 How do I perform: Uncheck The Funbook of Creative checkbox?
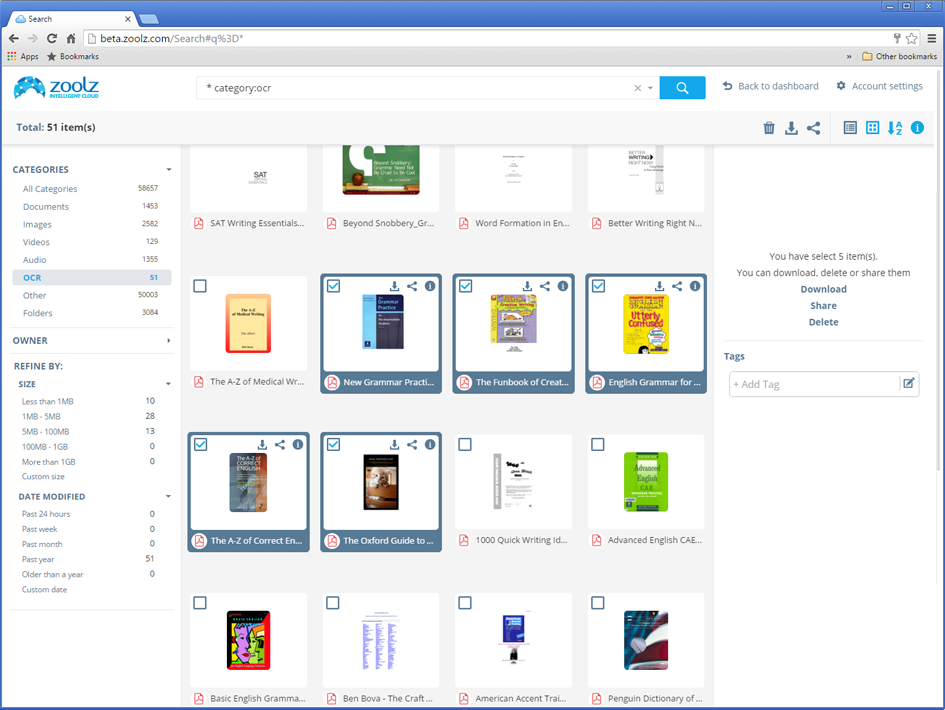tap(465, 286)
